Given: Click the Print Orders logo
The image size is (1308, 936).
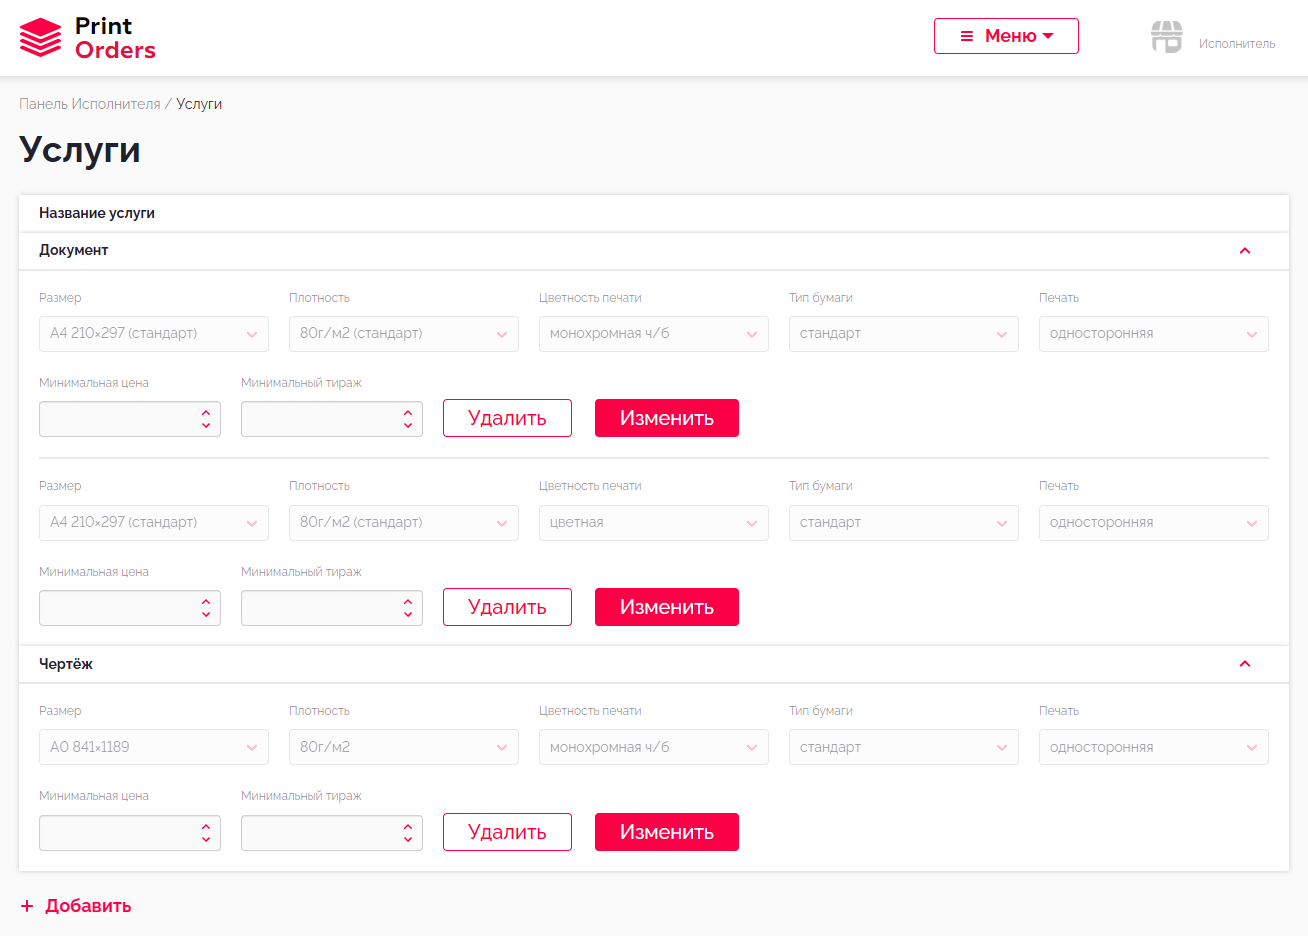Looking at the screenshot, I should pos(88,38).
